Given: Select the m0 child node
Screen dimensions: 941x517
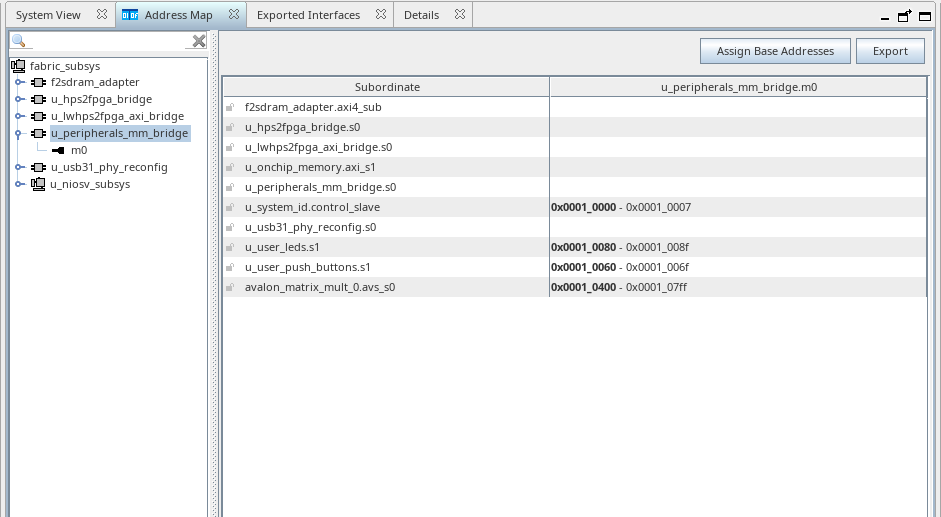Looking at the screenshot, I should pyautogui.click(x=79, y=150).
